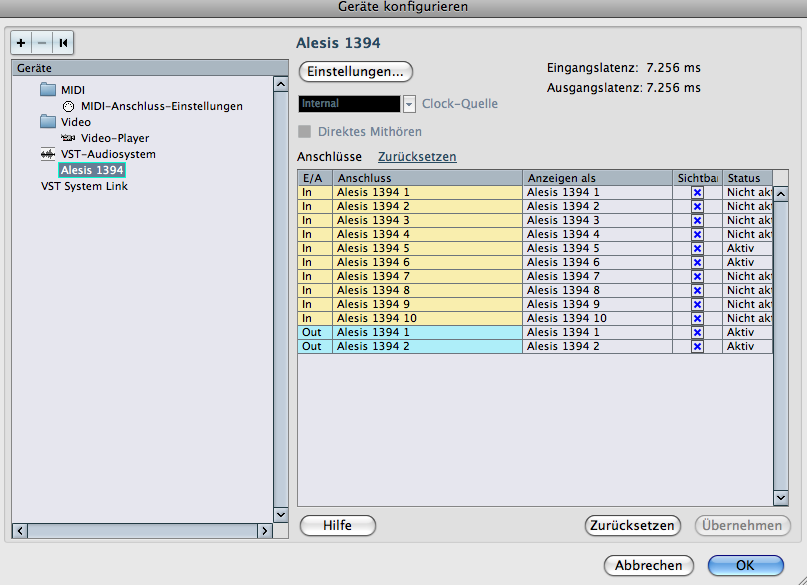Click Out label of Alesis 1394 2 row
807x585 pixels.
[x=312, y=346]
